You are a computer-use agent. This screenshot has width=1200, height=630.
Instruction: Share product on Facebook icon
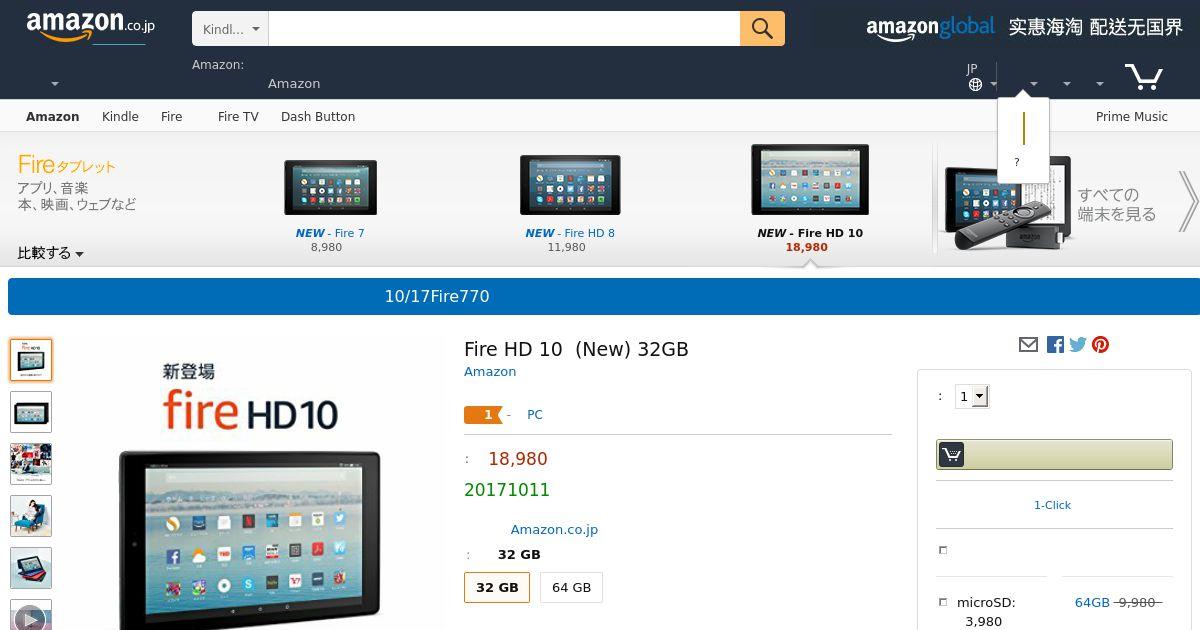pyautogui.click(x=1055, y=345)
